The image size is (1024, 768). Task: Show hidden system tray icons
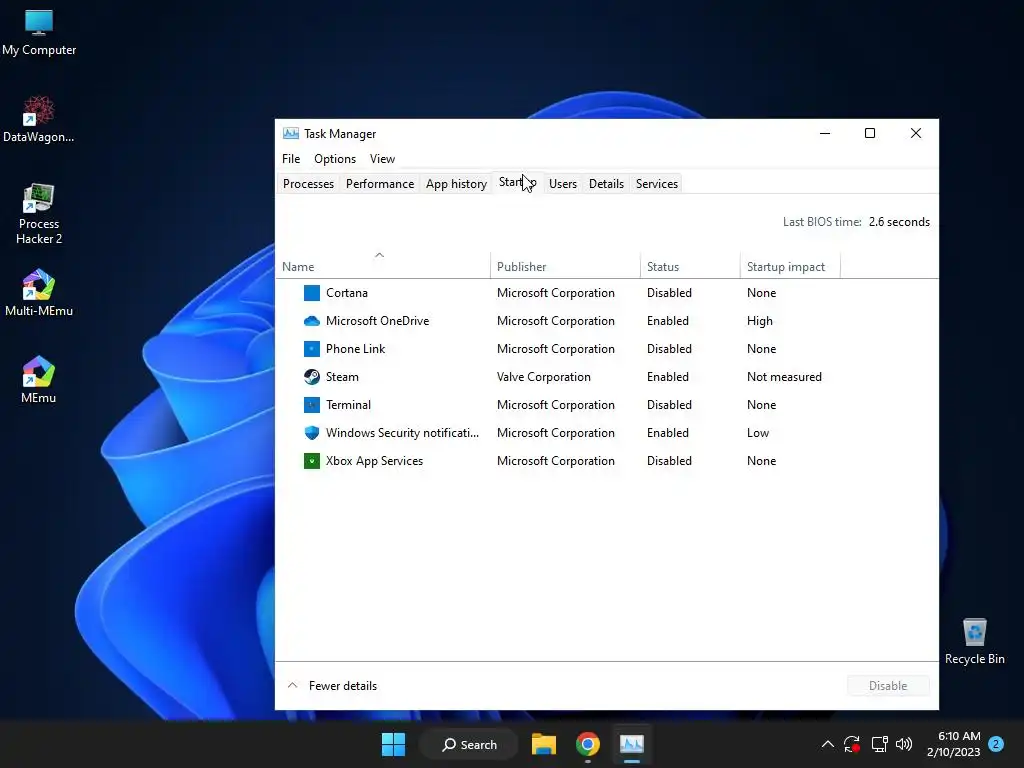click(827, 744)
